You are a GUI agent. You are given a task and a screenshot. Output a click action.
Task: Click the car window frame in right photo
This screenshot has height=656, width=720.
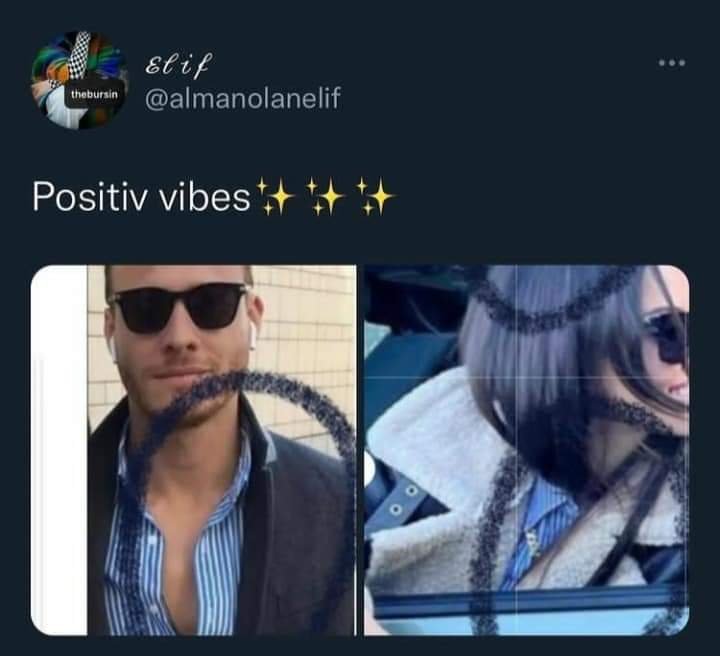coord(526,598)
